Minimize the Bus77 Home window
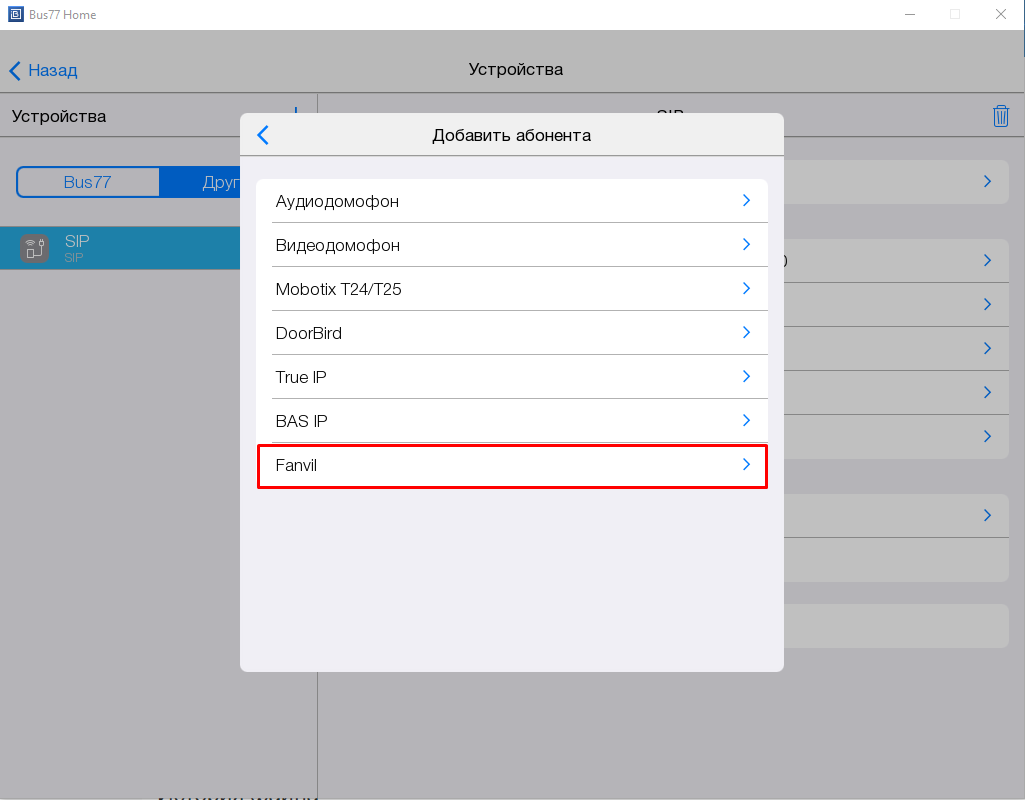 [x=909, y=15]
